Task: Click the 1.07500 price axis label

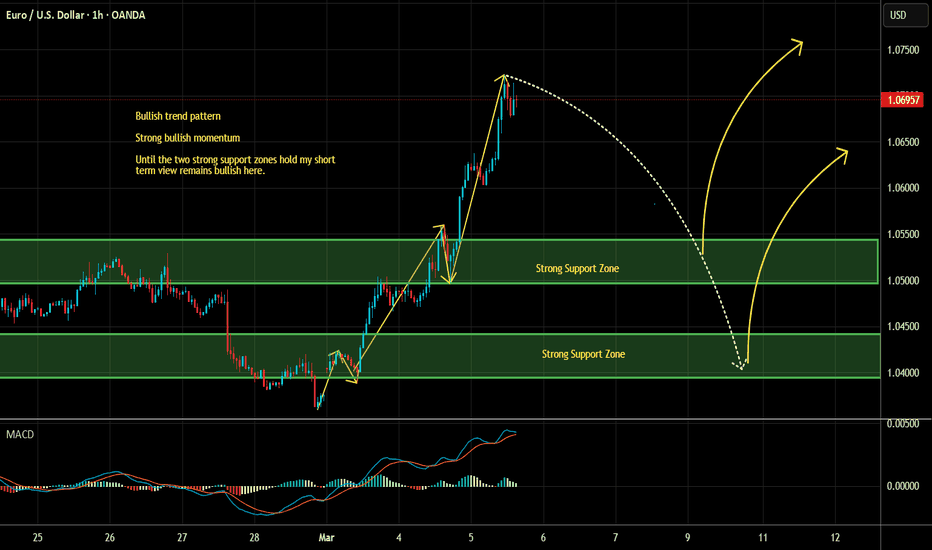Action: [x=903, y=51]
